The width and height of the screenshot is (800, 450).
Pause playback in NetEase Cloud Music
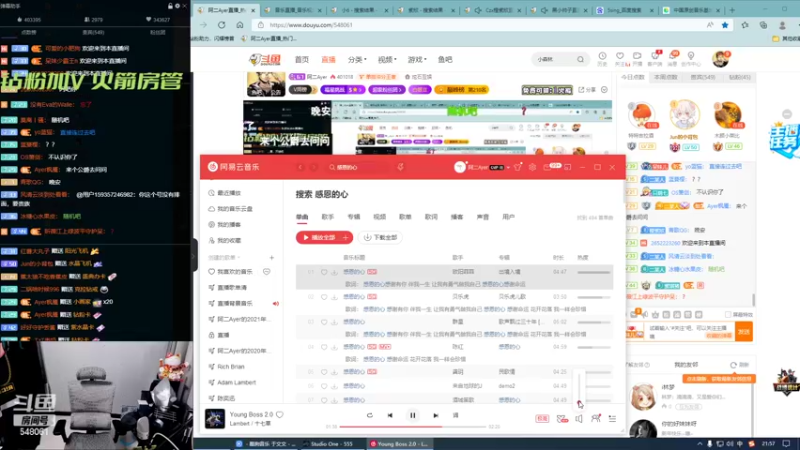(x=413, y=415)
